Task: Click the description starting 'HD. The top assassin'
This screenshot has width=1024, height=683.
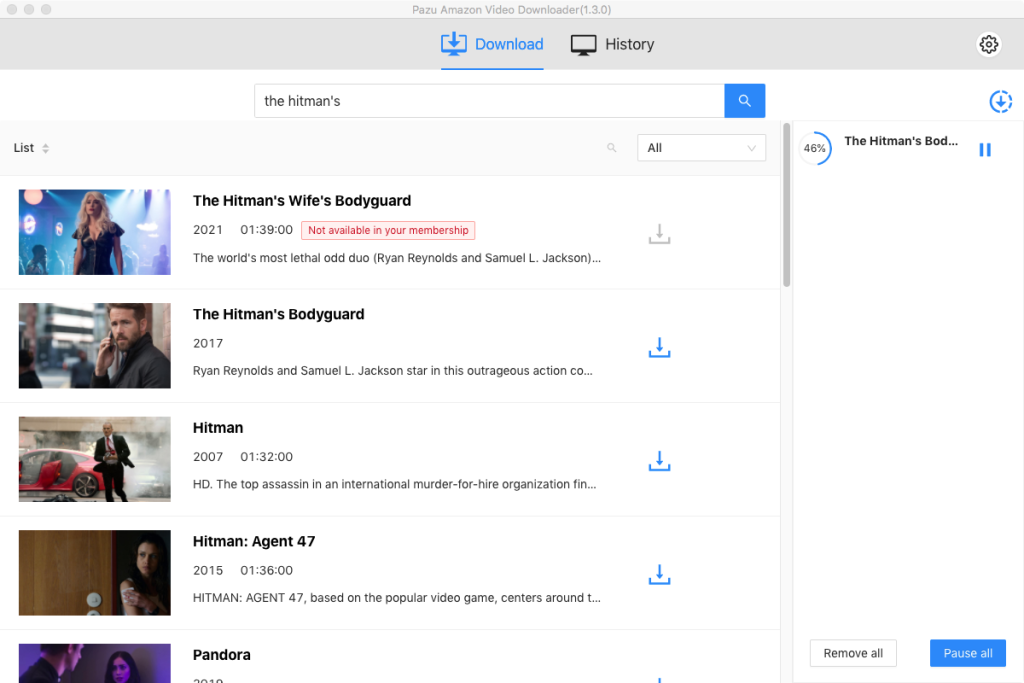Action: [x=394, y=484]
